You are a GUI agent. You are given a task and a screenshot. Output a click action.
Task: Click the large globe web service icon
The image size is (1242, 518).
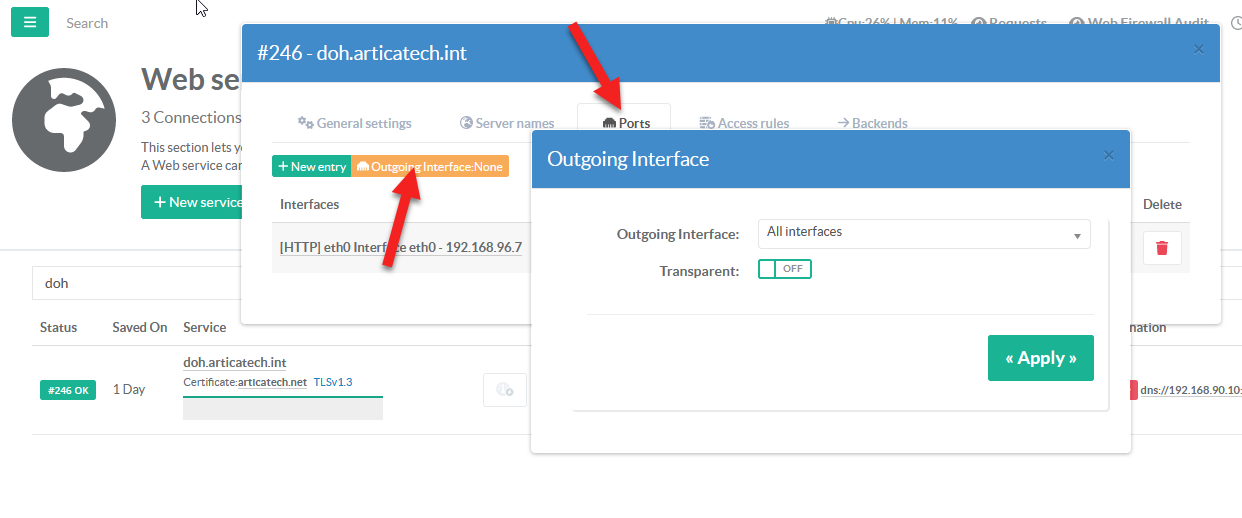(57, 120)
